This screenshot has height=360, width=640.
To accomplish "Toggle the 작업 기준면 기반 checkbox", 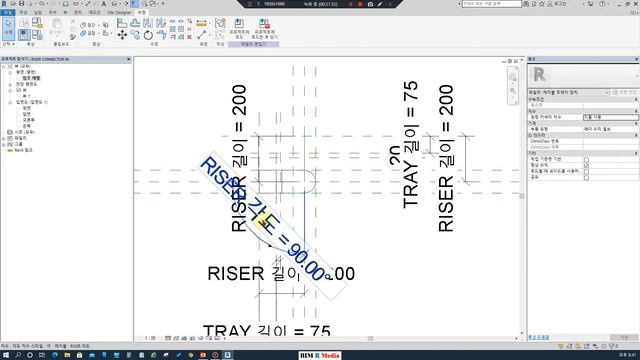I will click(587, 159).
